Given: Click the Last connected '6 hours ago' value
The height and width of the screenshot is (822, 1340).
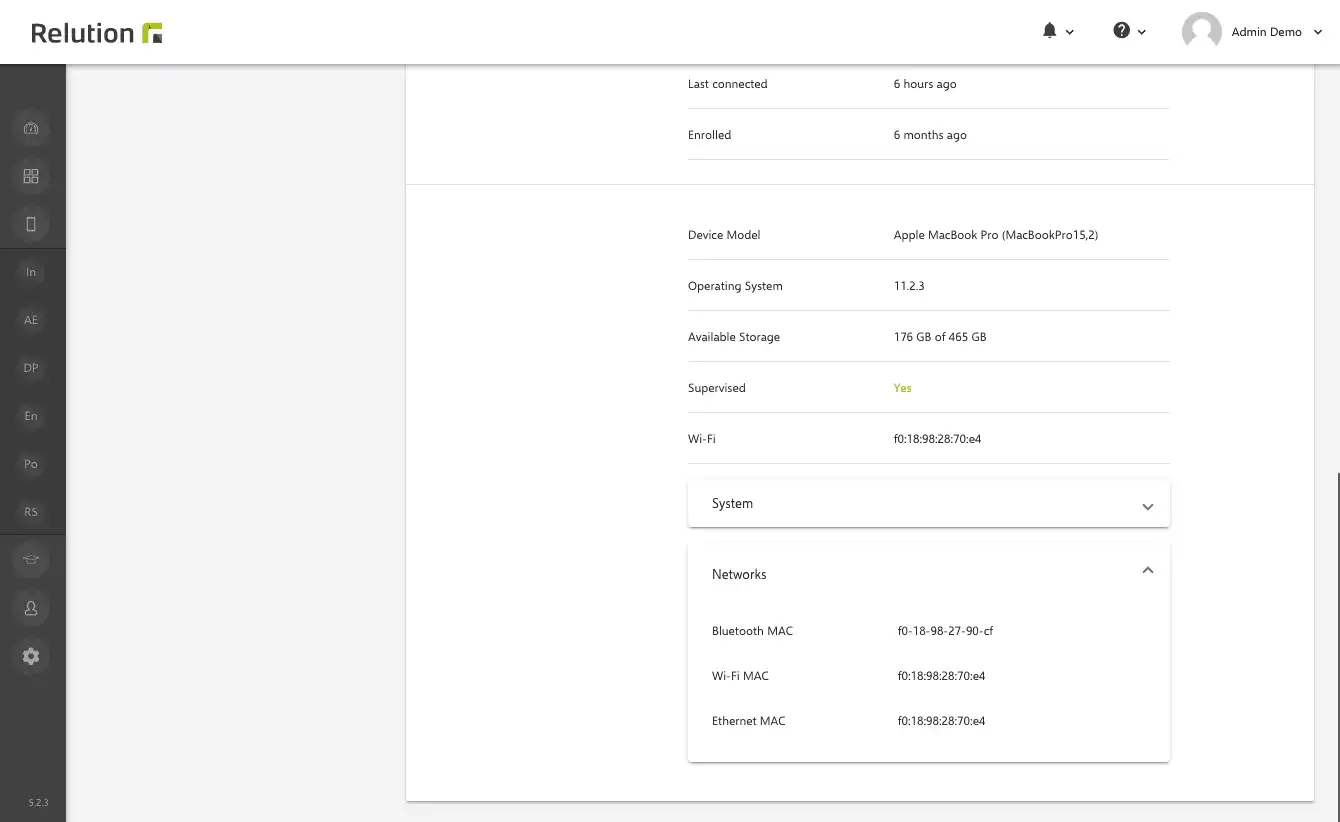Looking at the screenshot, I should (925, 84).
